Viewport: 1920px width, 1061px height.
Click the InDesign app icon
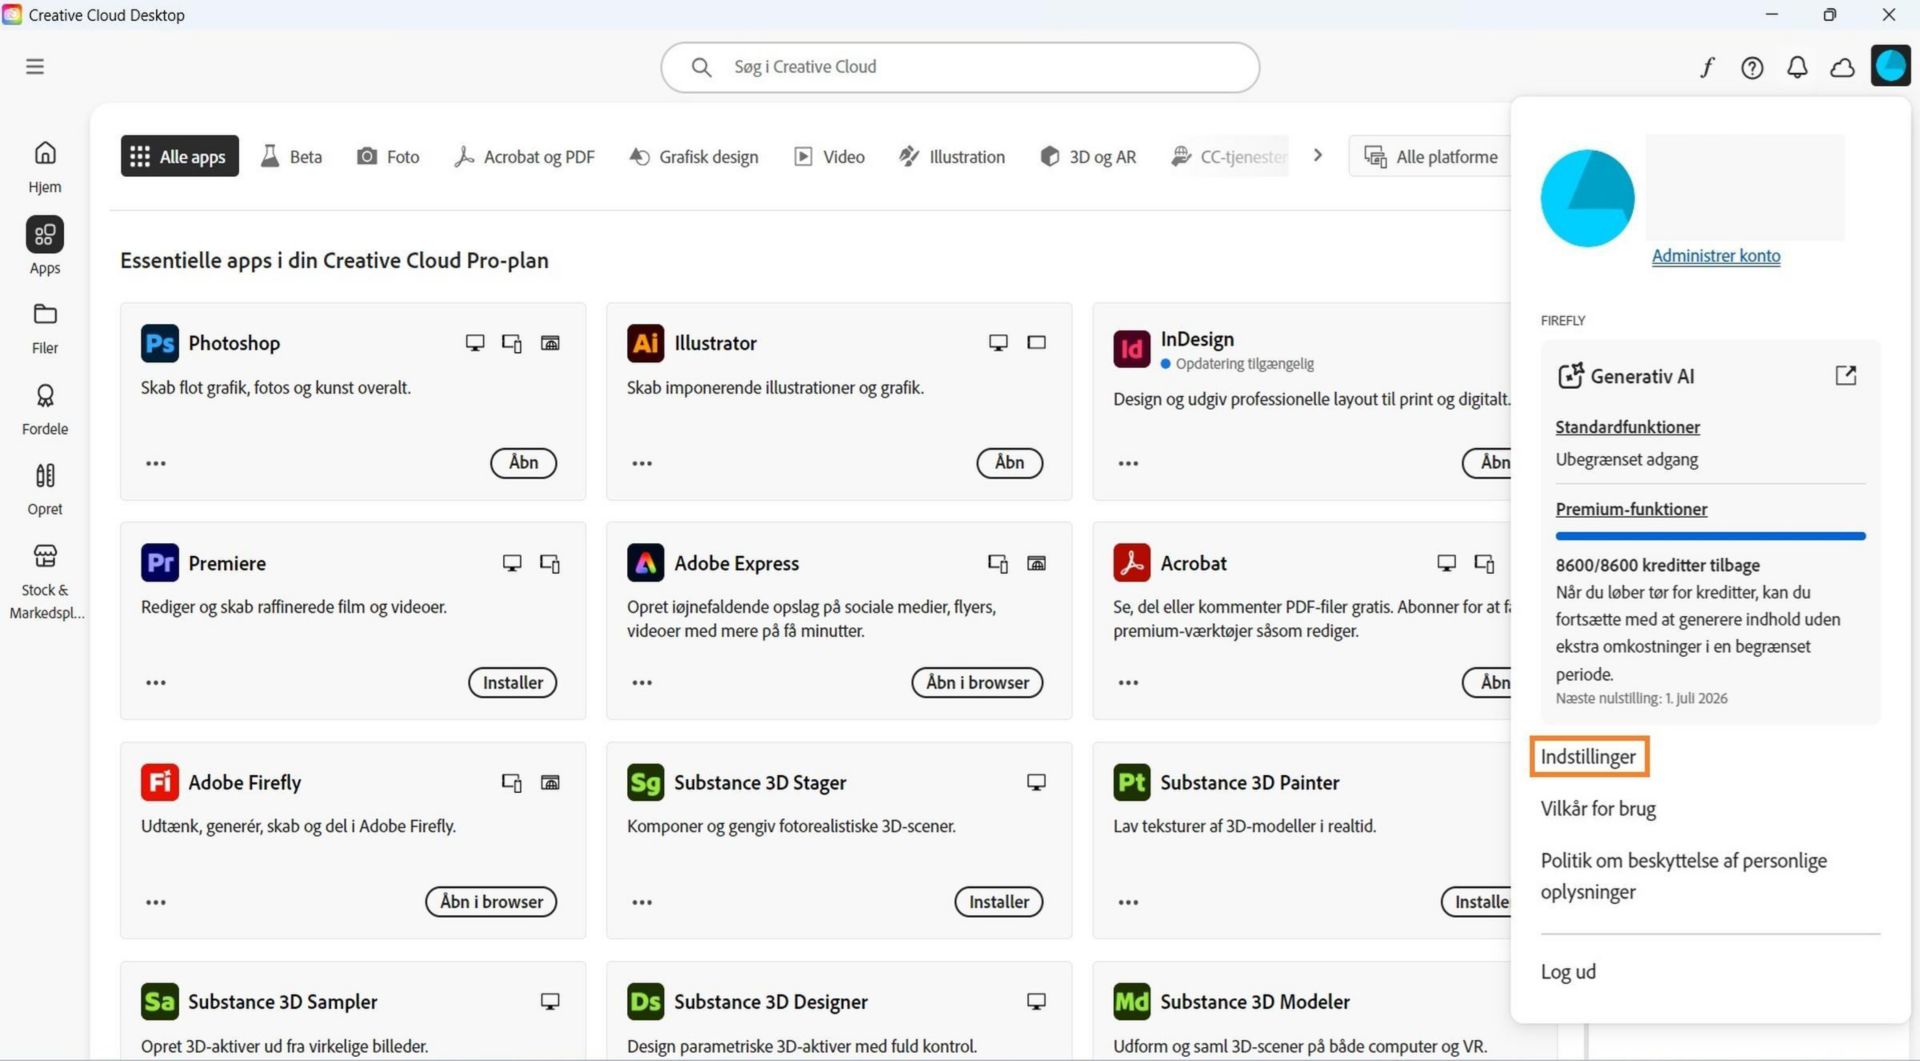[1132, 349]
